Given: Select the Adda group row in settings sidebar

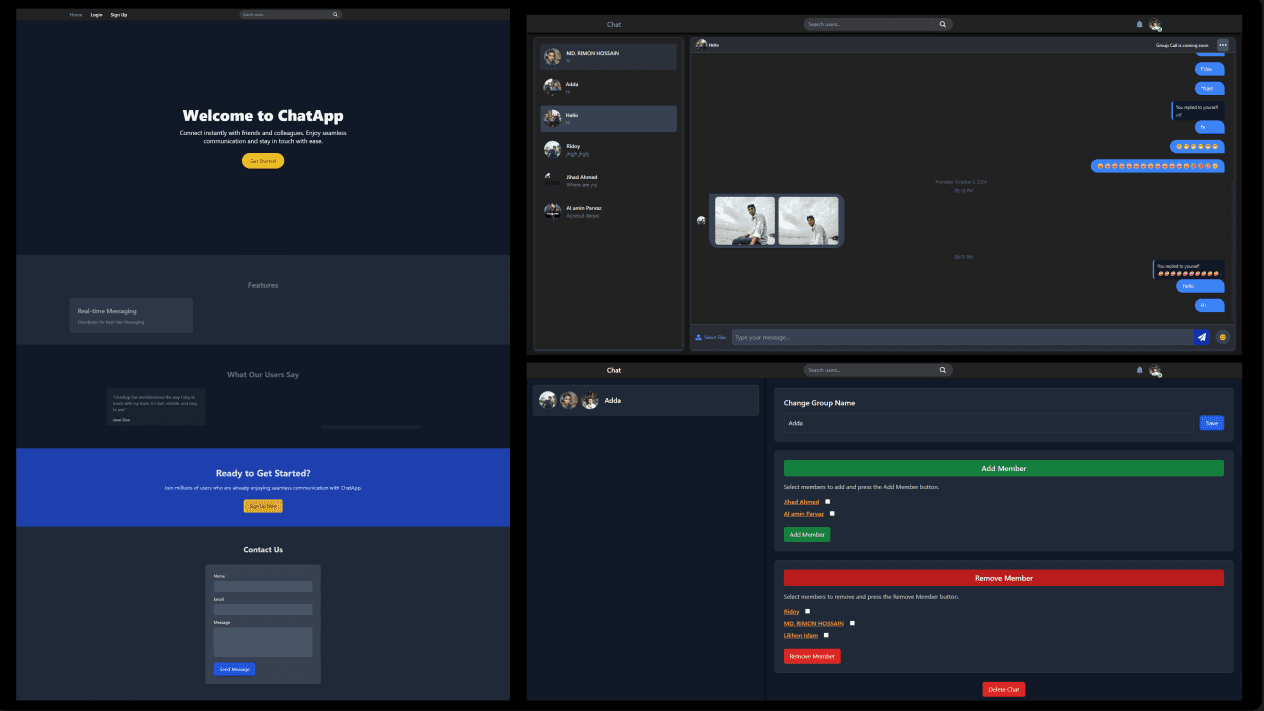Looking at the screenshot, I should [646, 400].
